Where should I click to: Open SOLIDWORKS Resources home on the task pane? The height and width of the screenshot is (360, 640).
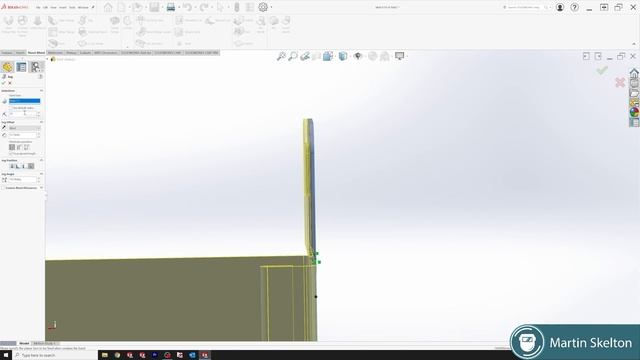click(634, 73)
